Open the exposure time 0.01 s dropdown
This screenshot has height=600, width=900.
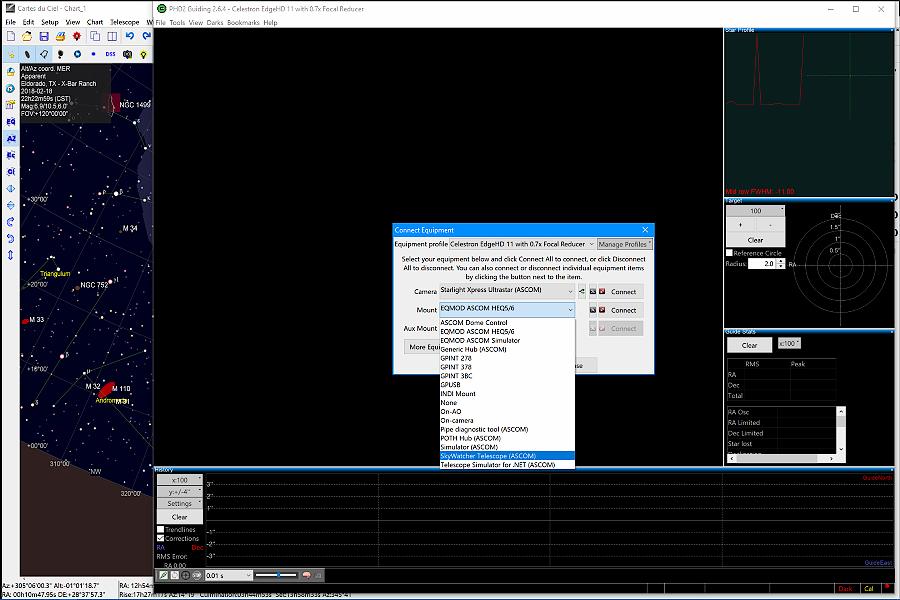coord(229,575)
